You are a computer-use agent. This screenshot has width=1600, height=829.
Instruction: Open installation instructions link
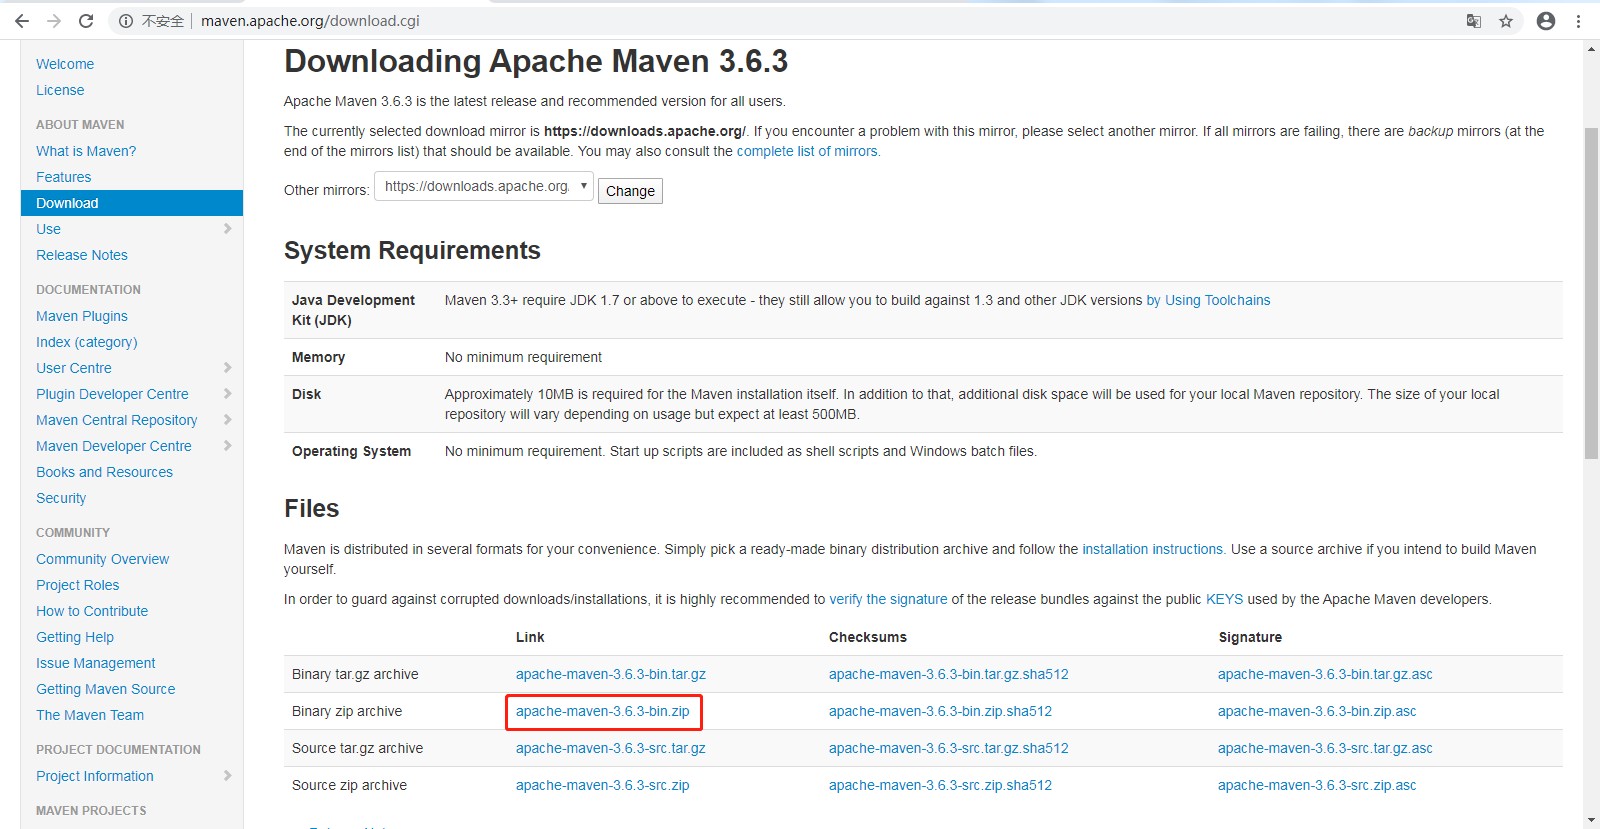pyautogui.click(x=1153, y=549)
